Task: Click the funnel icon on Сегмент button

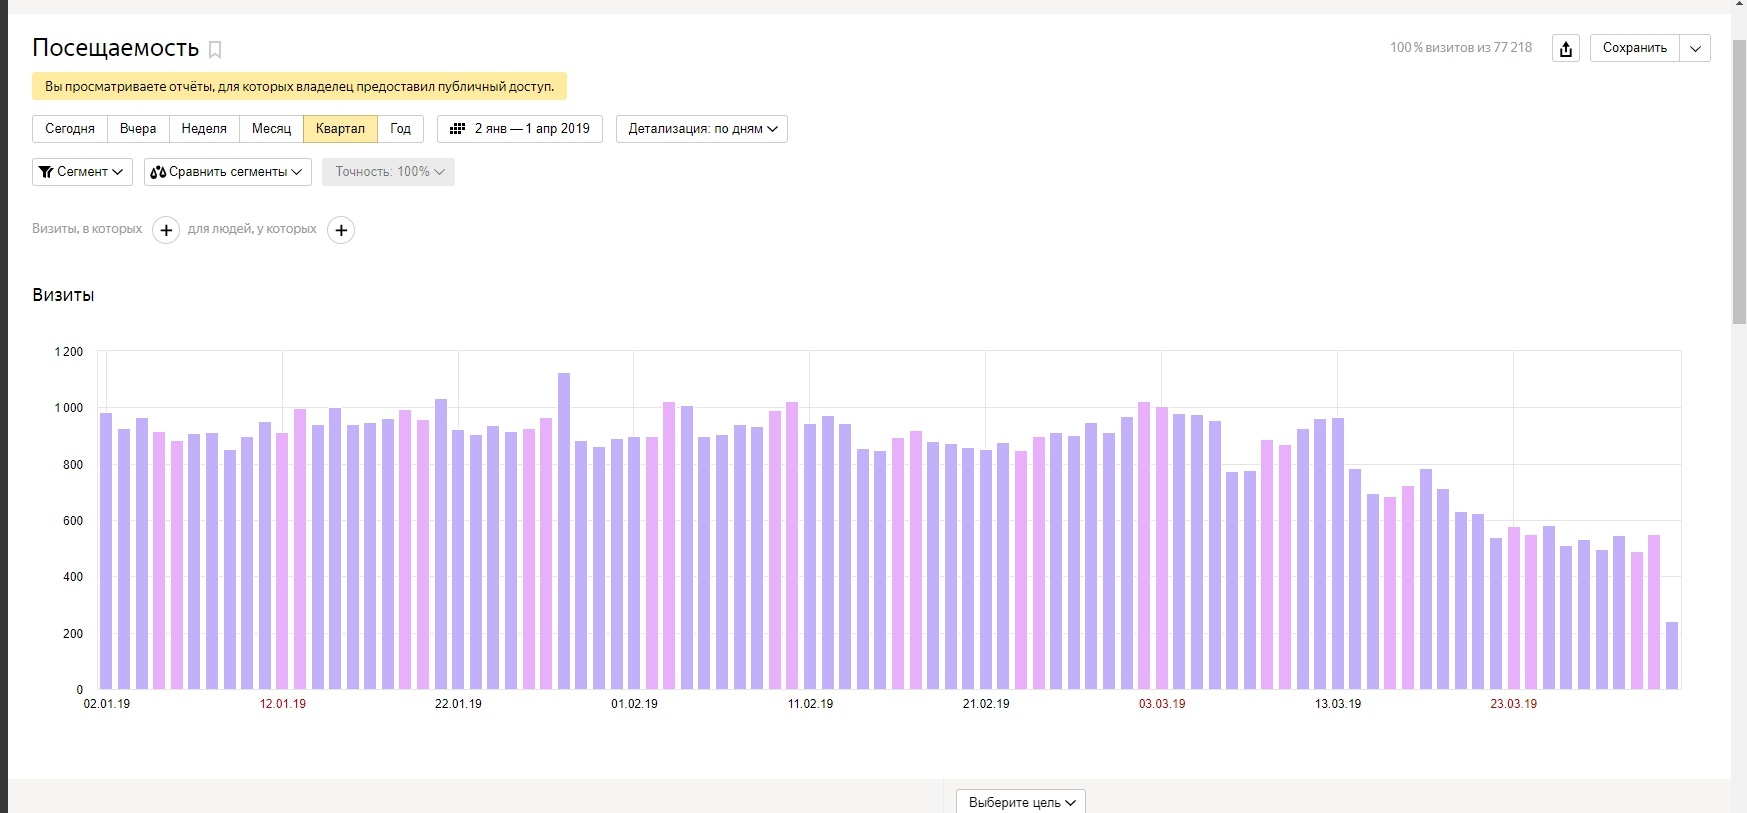Action: 46,172
